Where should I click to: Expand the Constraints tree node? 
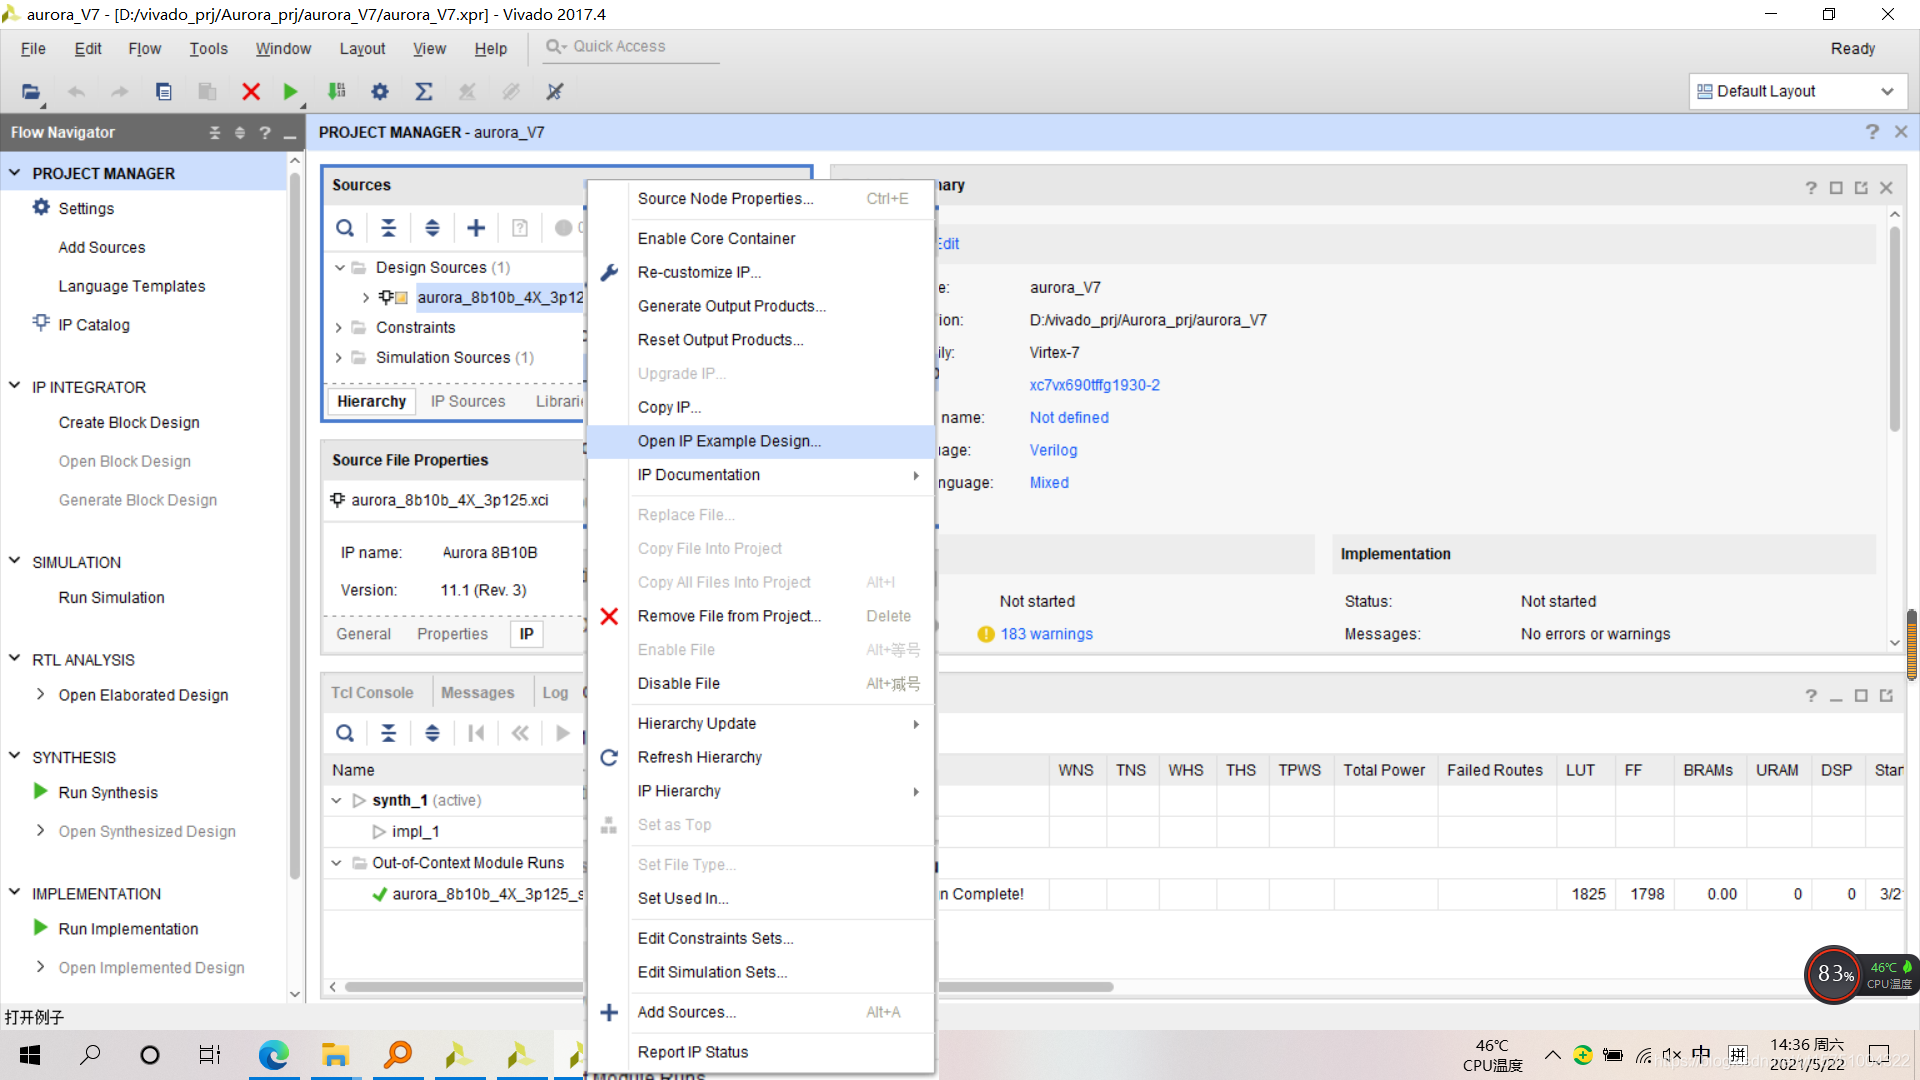click(x=339, y=327)
